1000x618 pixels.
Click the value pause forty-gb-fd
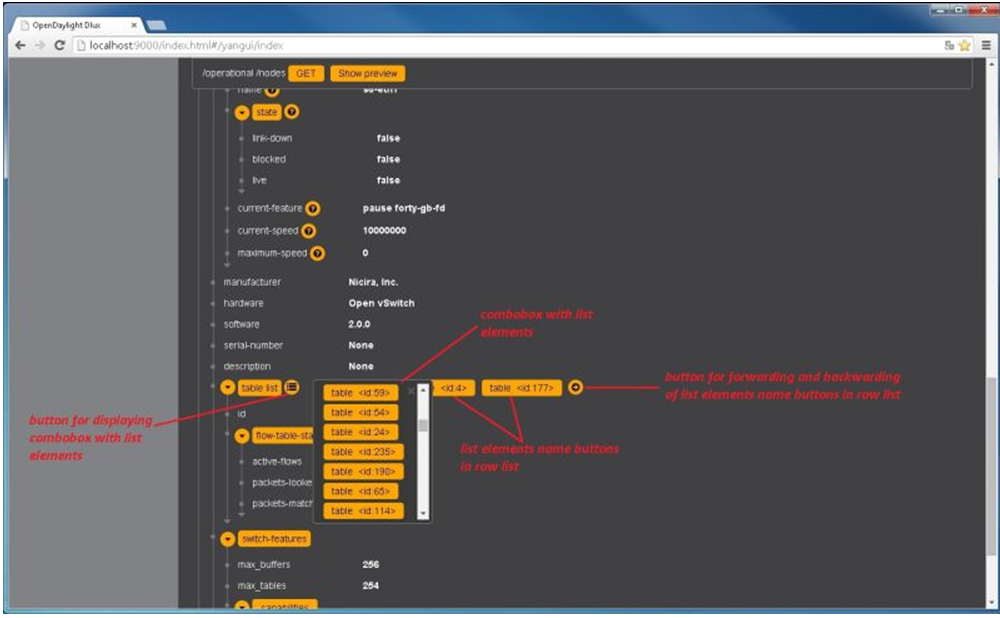click(404, 208)
